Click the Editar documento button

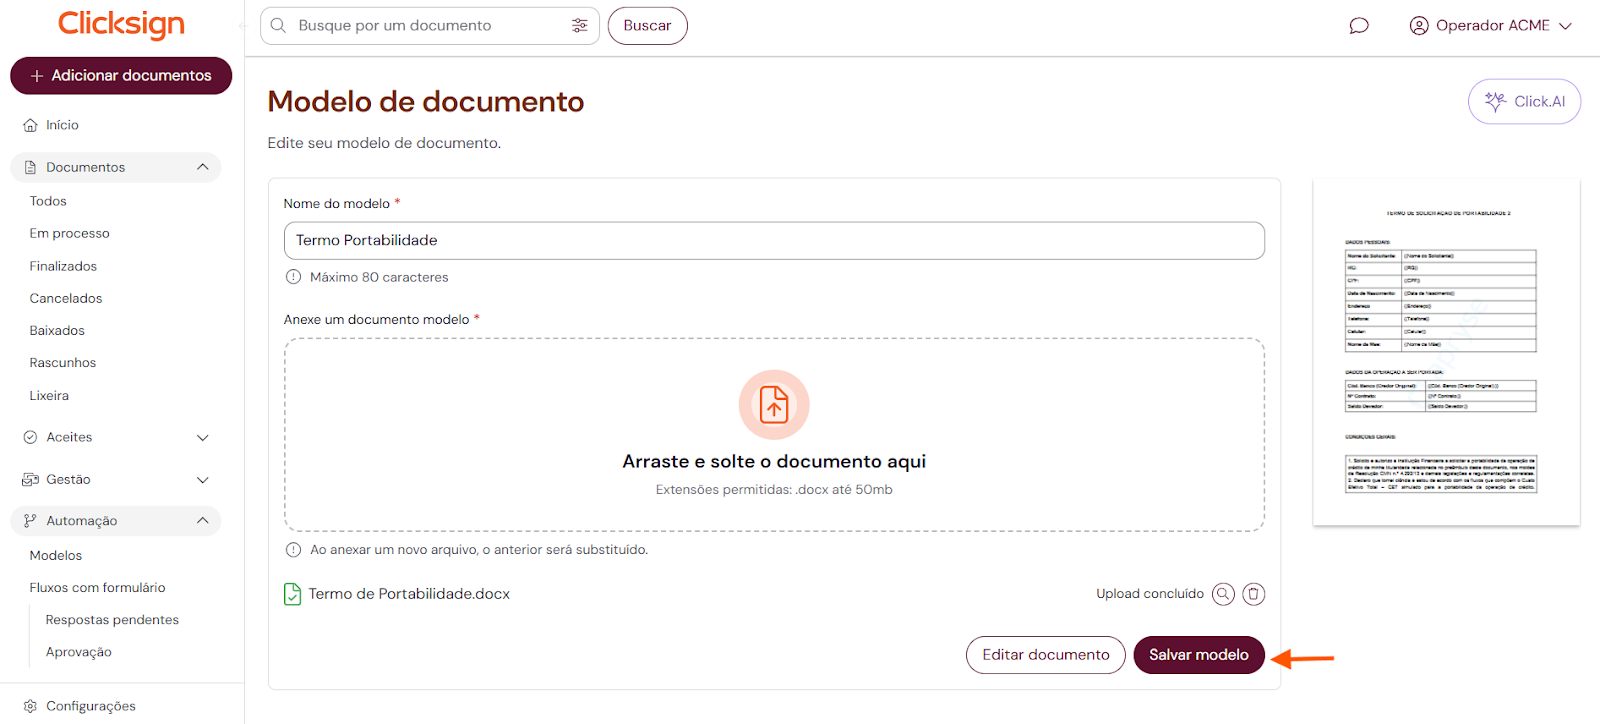coord(1045,655)
